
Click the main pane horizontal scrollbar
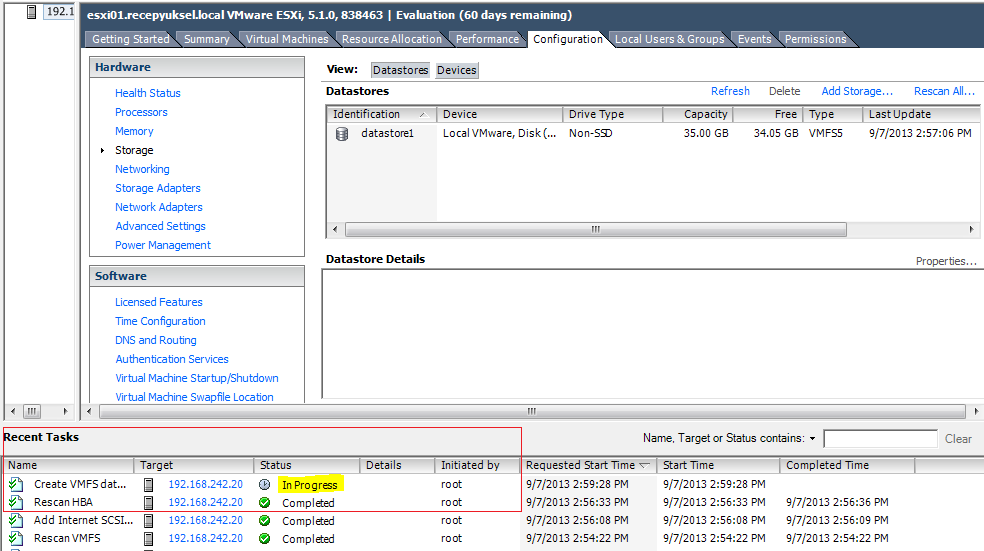pyautogui.click(x=532, y=412)
